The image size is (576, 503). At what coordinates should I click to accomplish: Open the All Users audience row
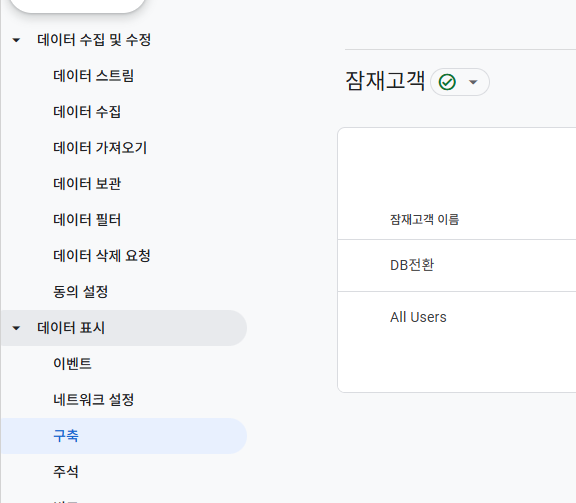[457, 317]
